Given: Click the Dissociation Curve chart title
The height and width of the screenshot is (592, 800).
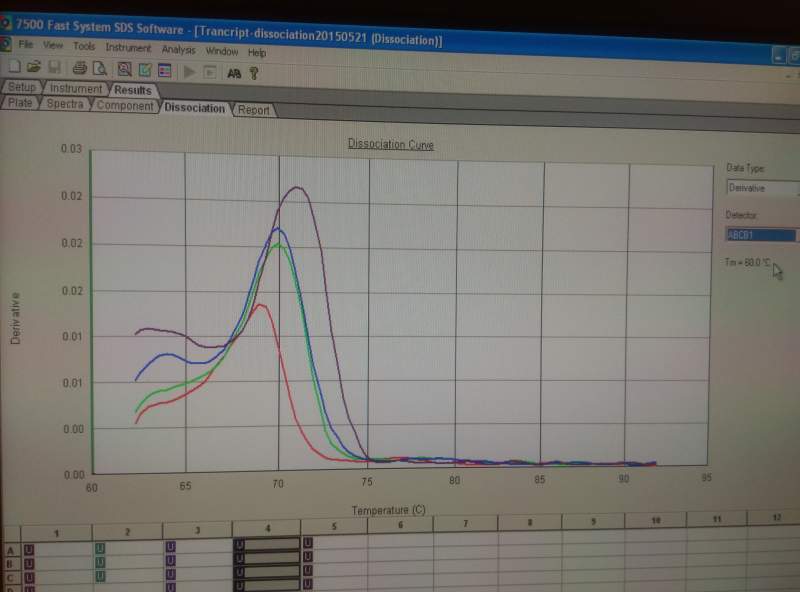Looking at the screenshot, I should pyautogui.click(x=391, y=144).
